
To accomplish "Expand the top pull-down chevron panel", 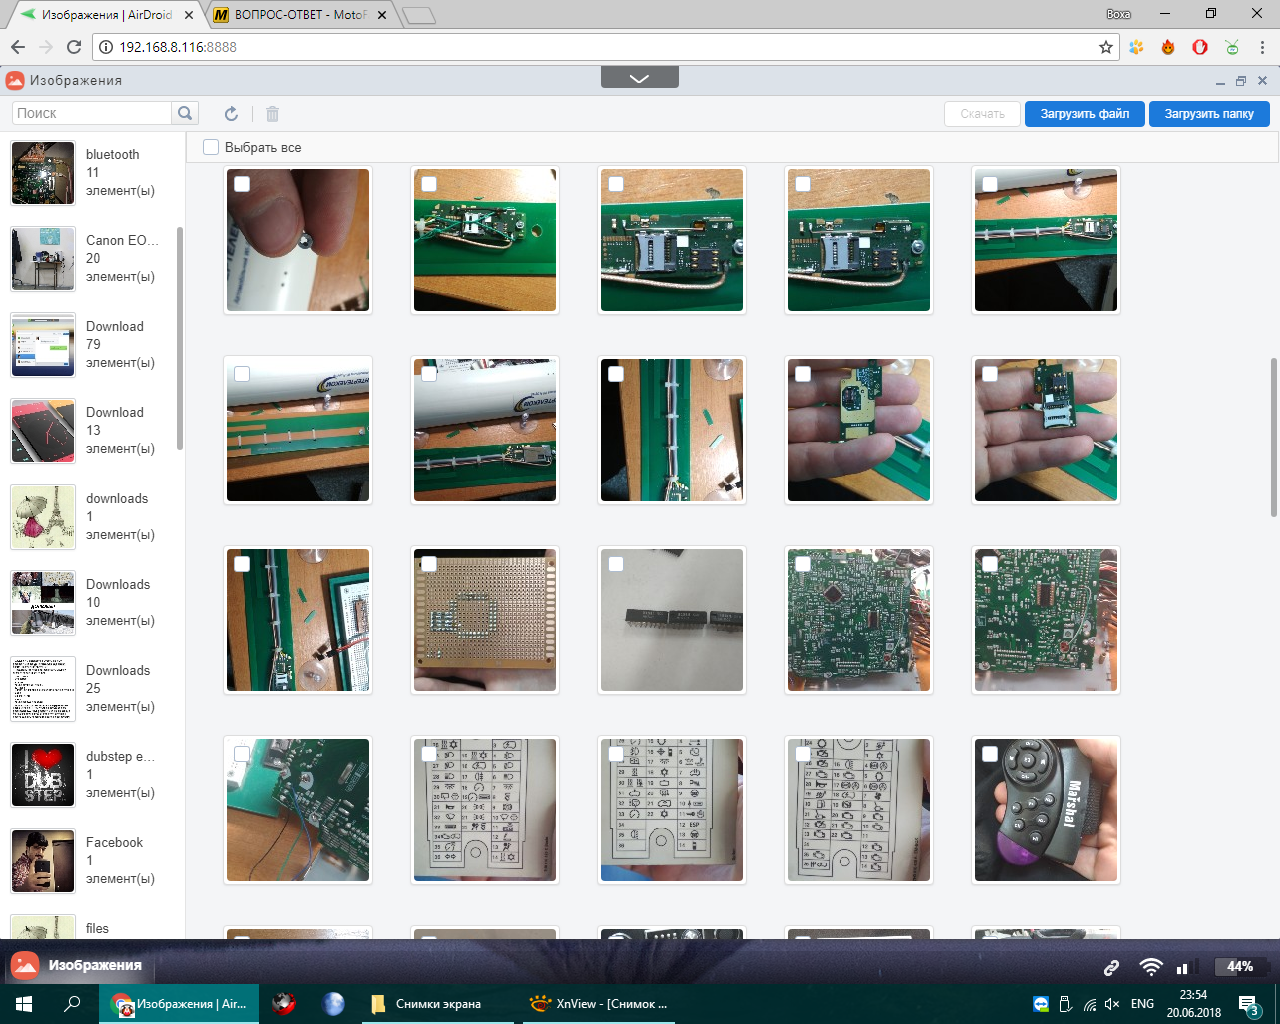I will click(640, 78).
